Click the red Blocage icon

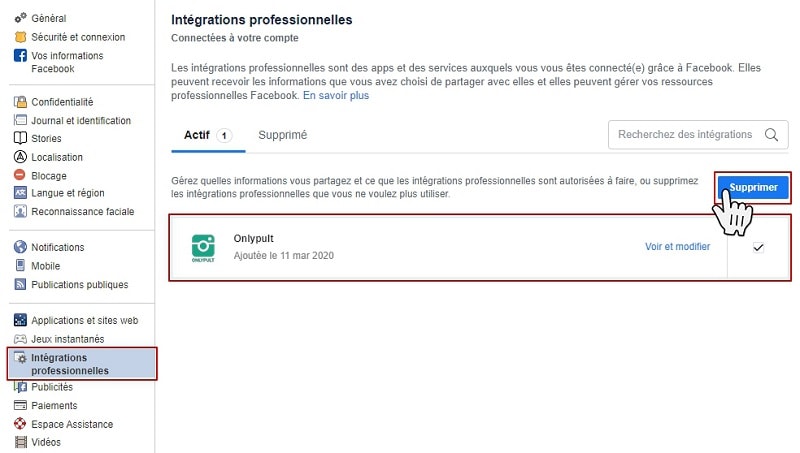tap(20, 175)
